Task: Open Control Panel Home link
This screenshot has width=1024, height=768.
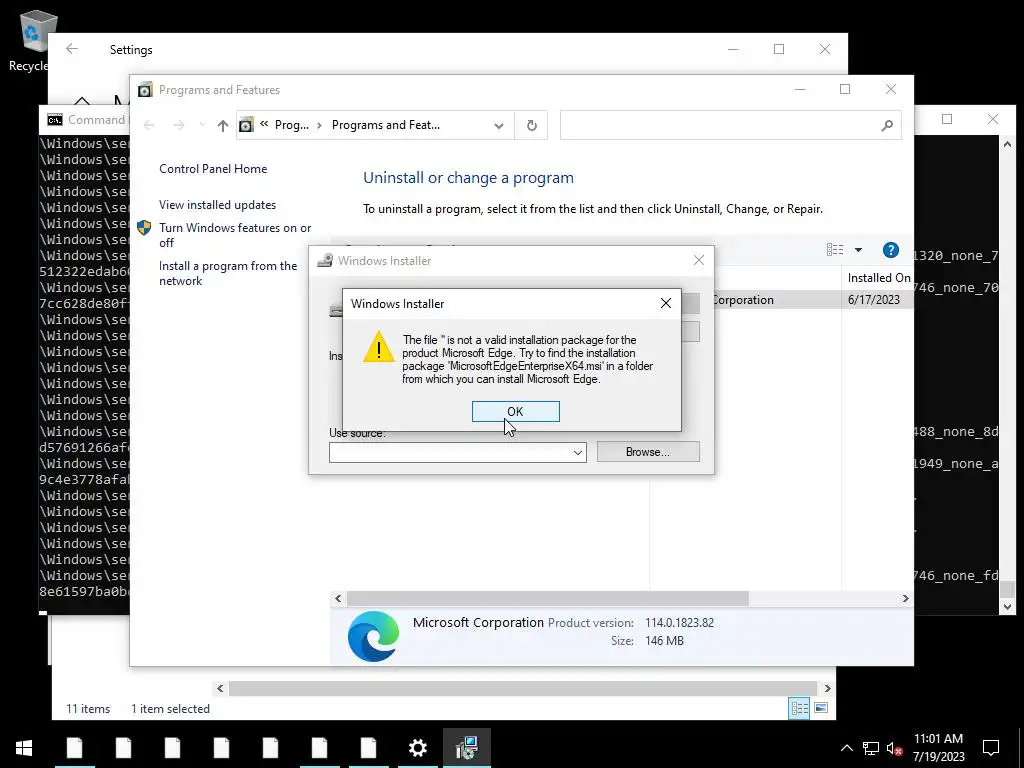Action: click(213, 168)
